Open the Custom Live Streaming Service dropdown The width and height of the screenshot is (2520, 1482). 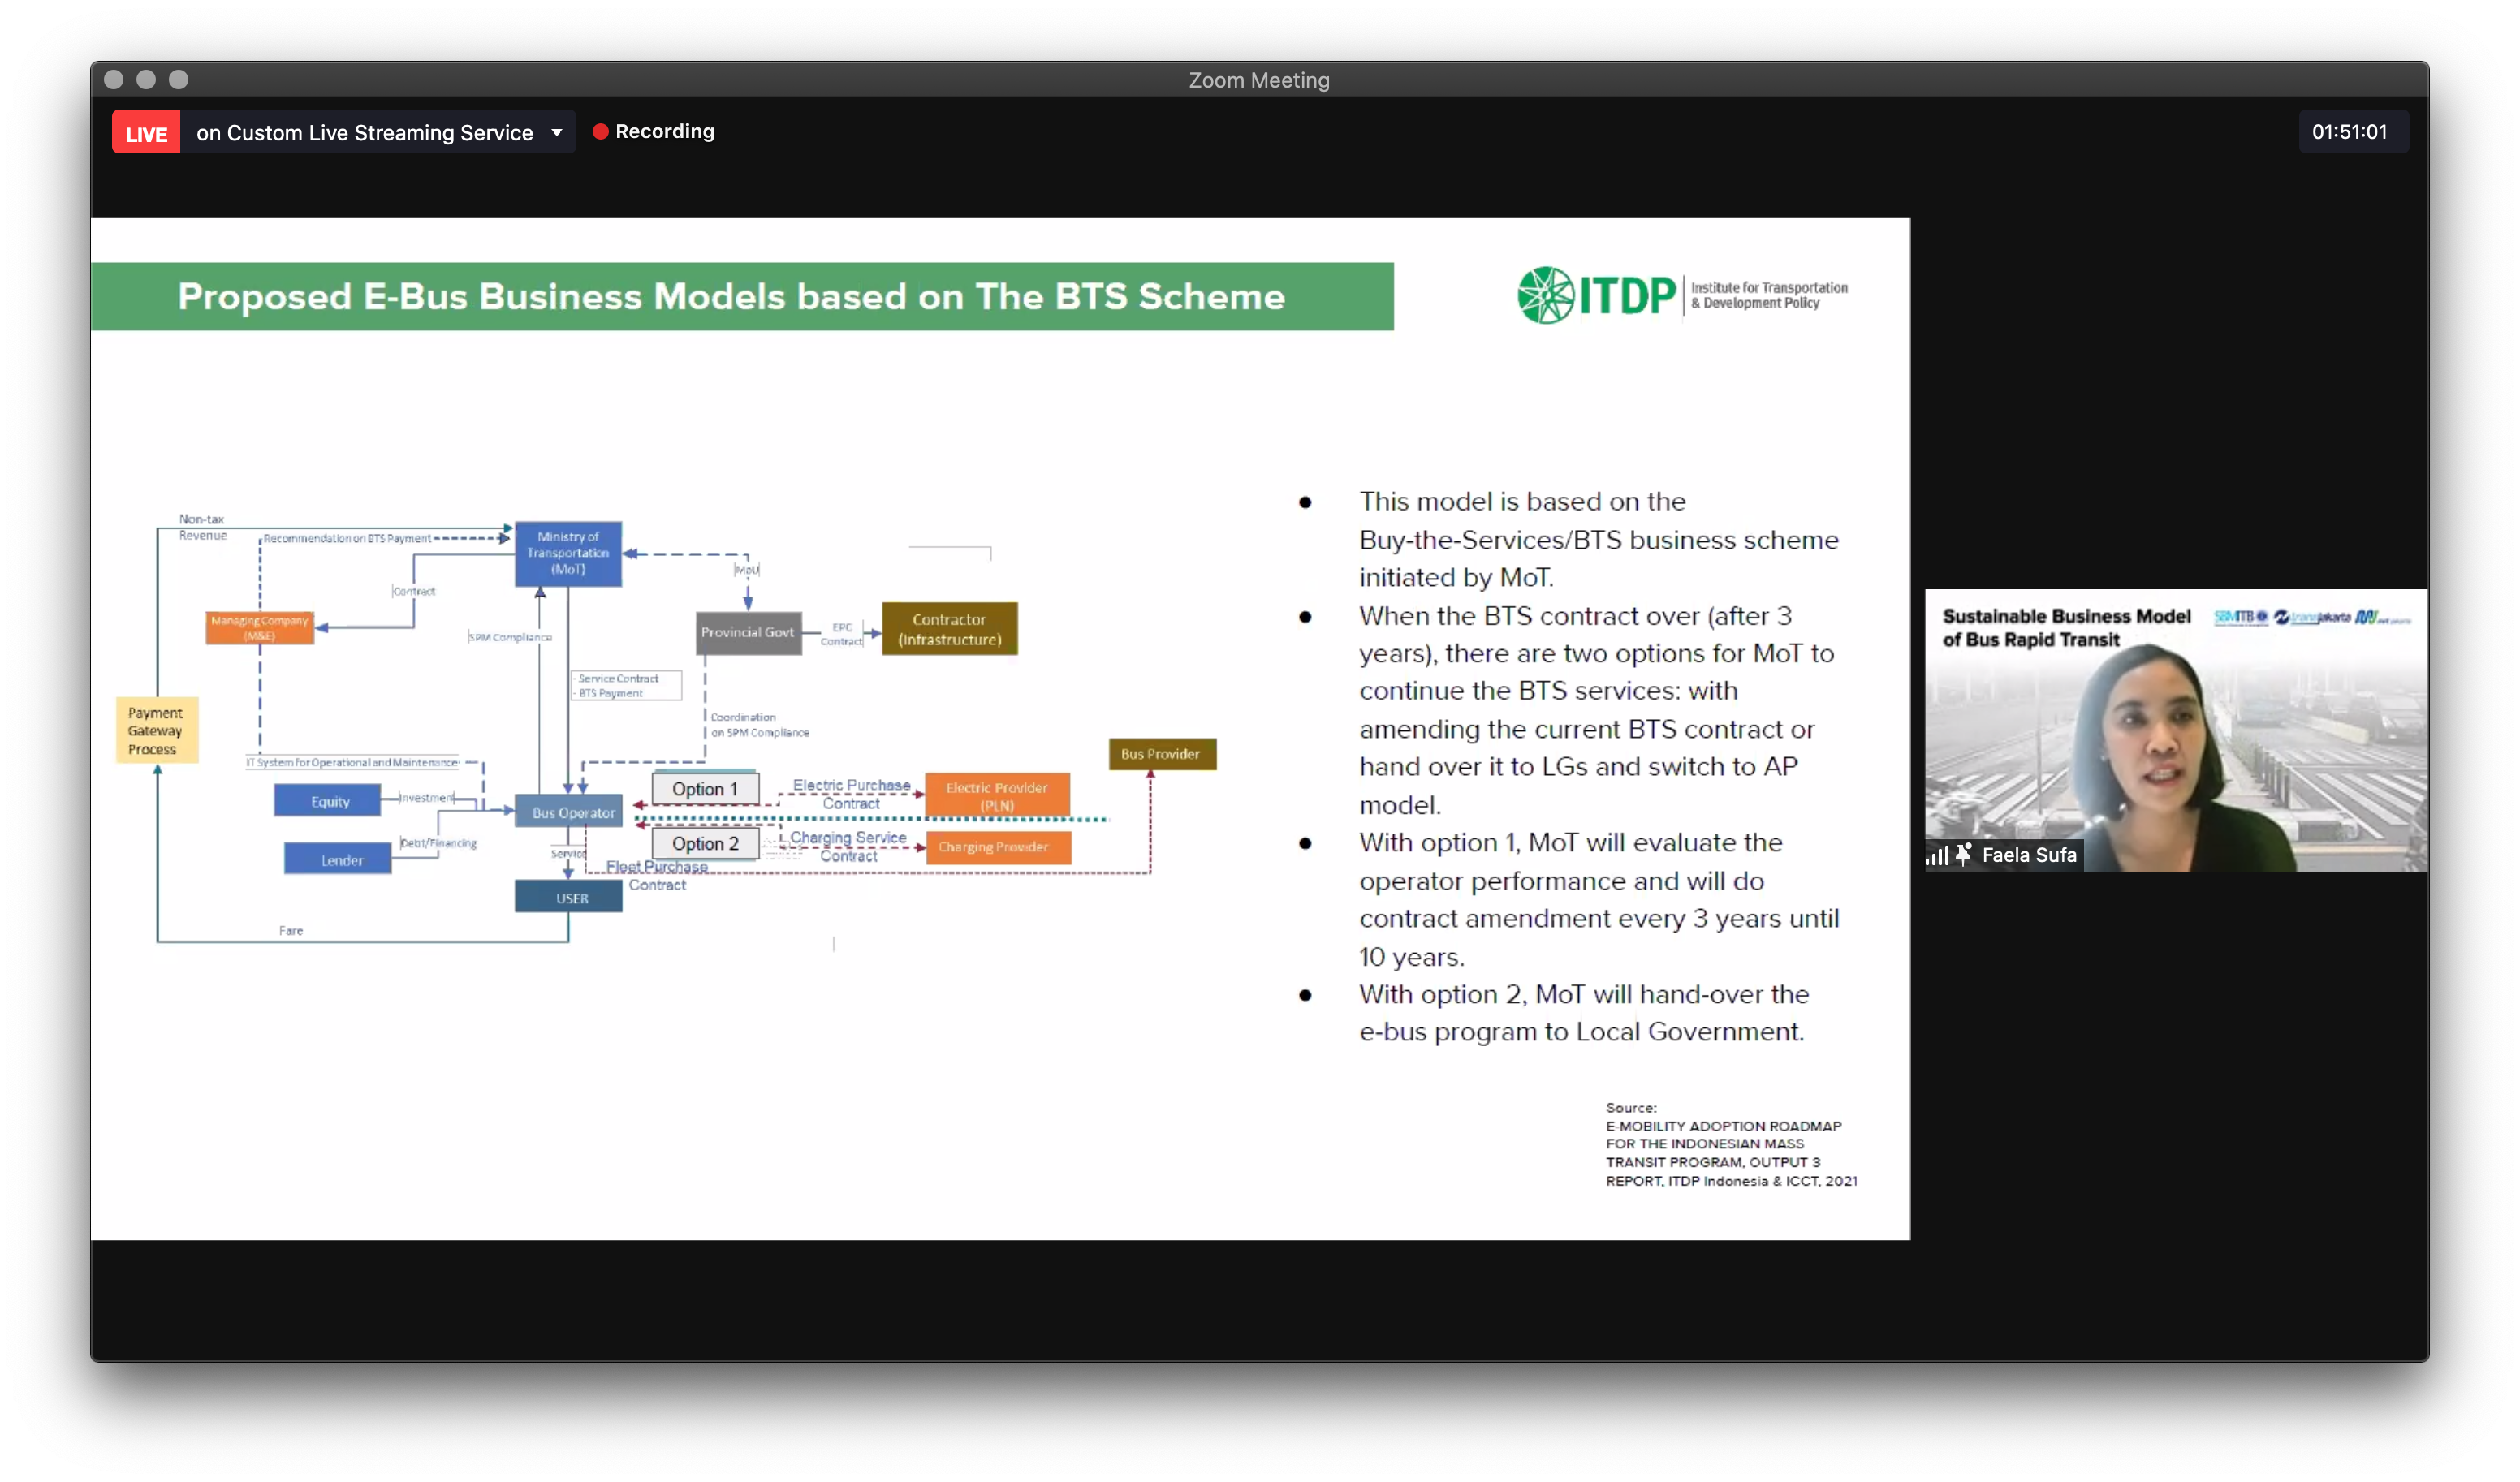(557, 131)
